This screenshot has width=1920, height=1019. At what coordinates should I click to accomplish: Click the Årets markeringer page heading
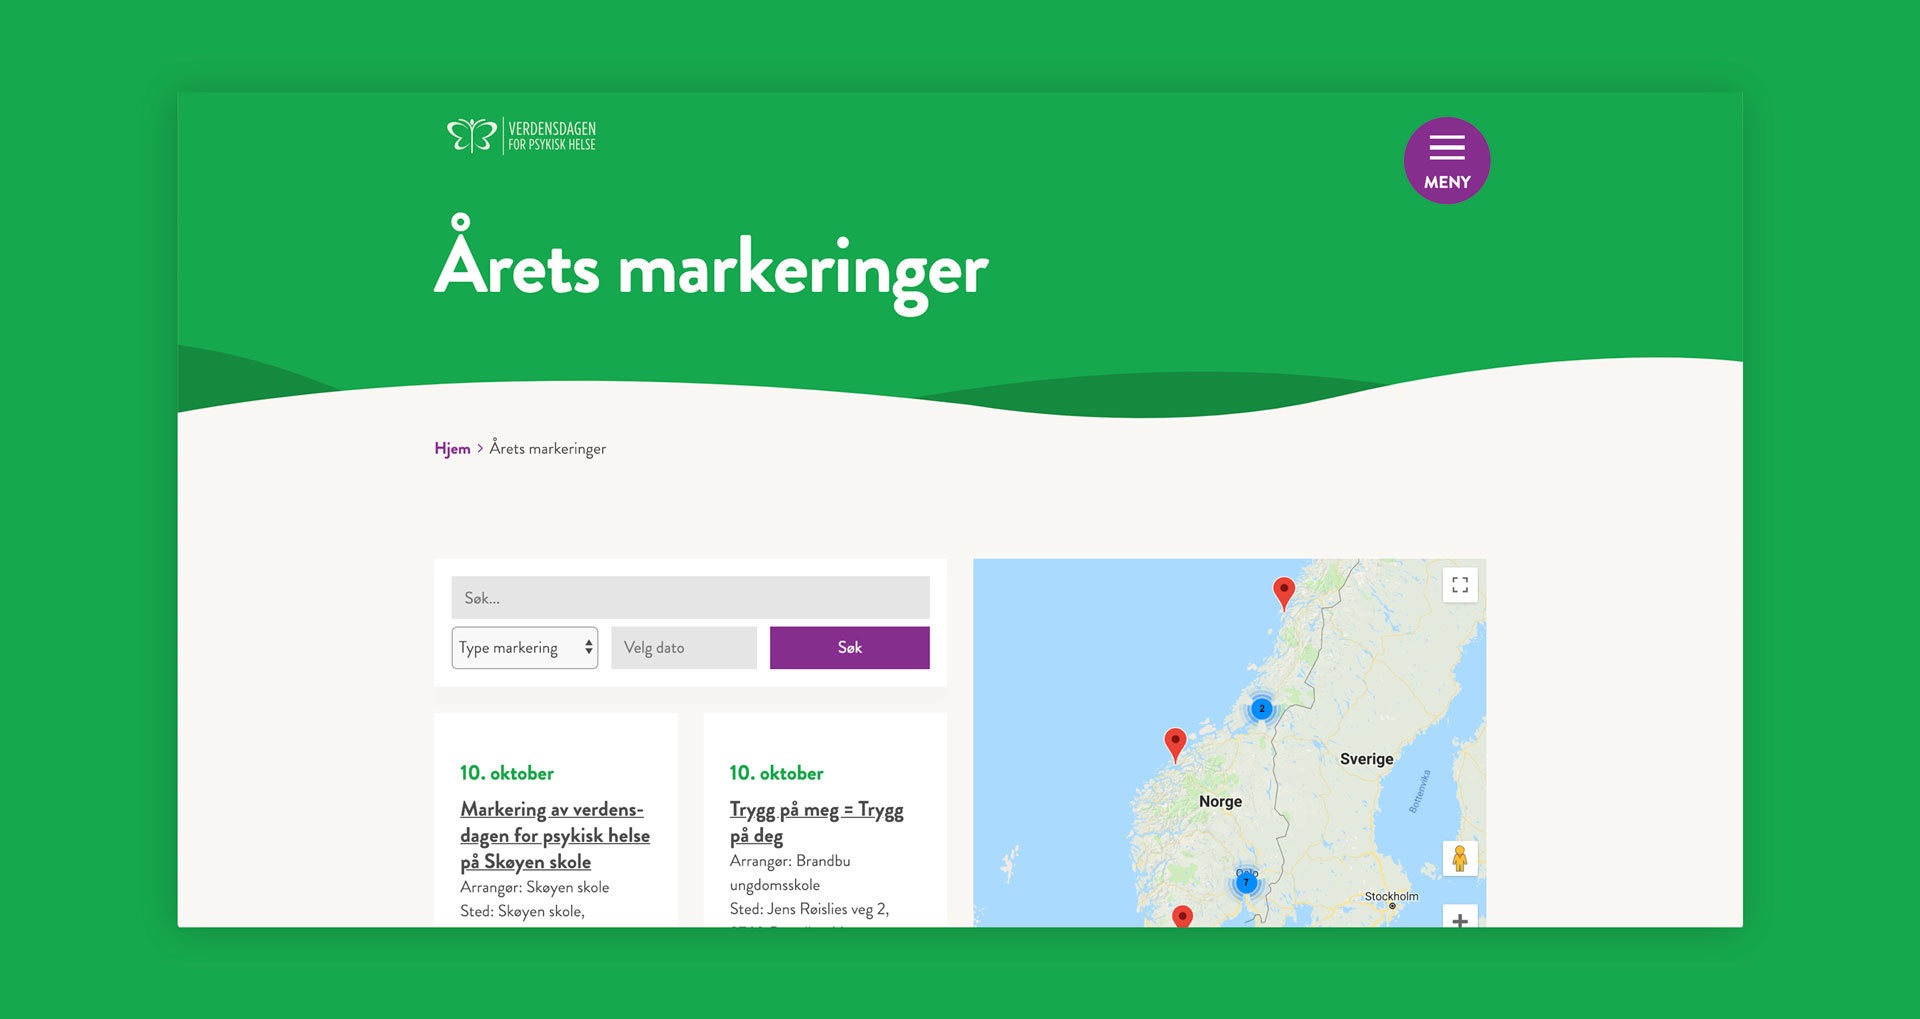711,265
